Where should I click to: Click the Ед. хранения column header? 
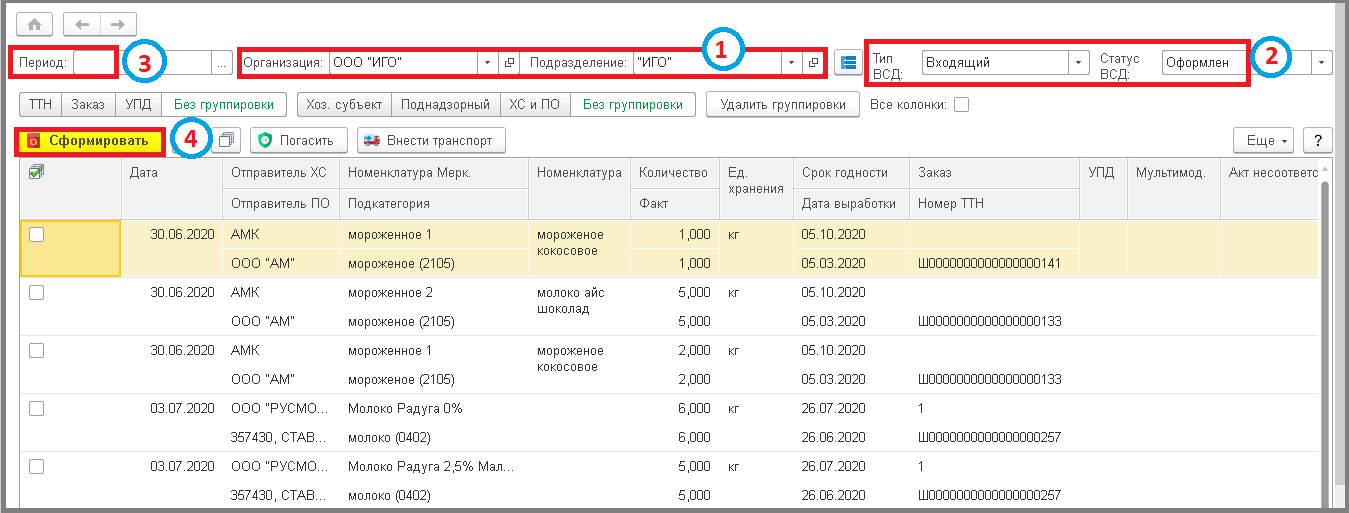756,188
